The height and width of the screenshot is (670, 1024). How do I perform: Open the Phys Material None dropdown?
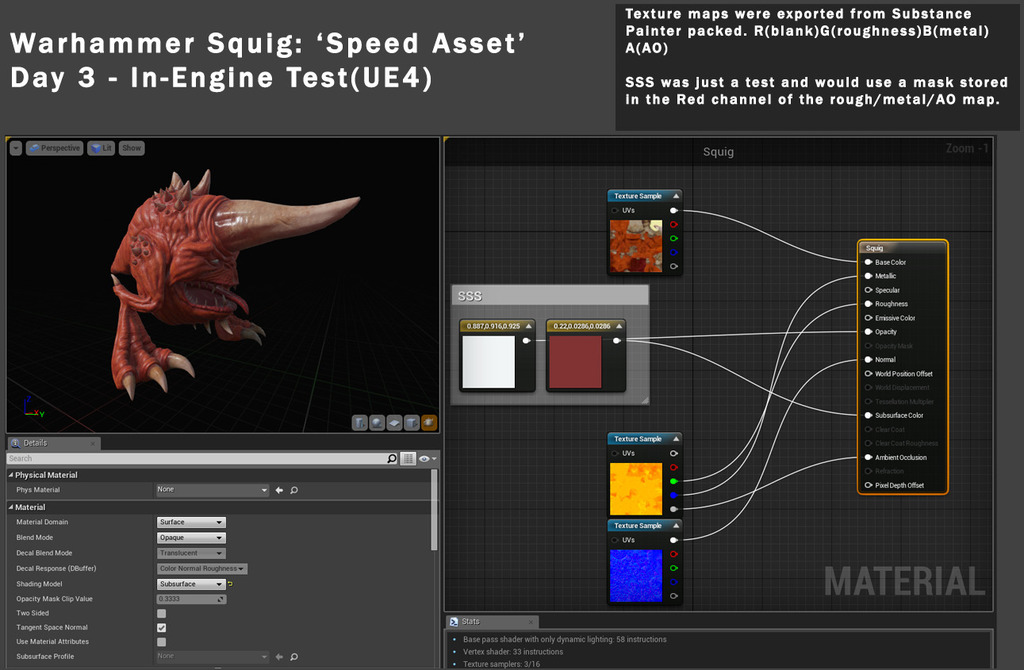(213, 490)
